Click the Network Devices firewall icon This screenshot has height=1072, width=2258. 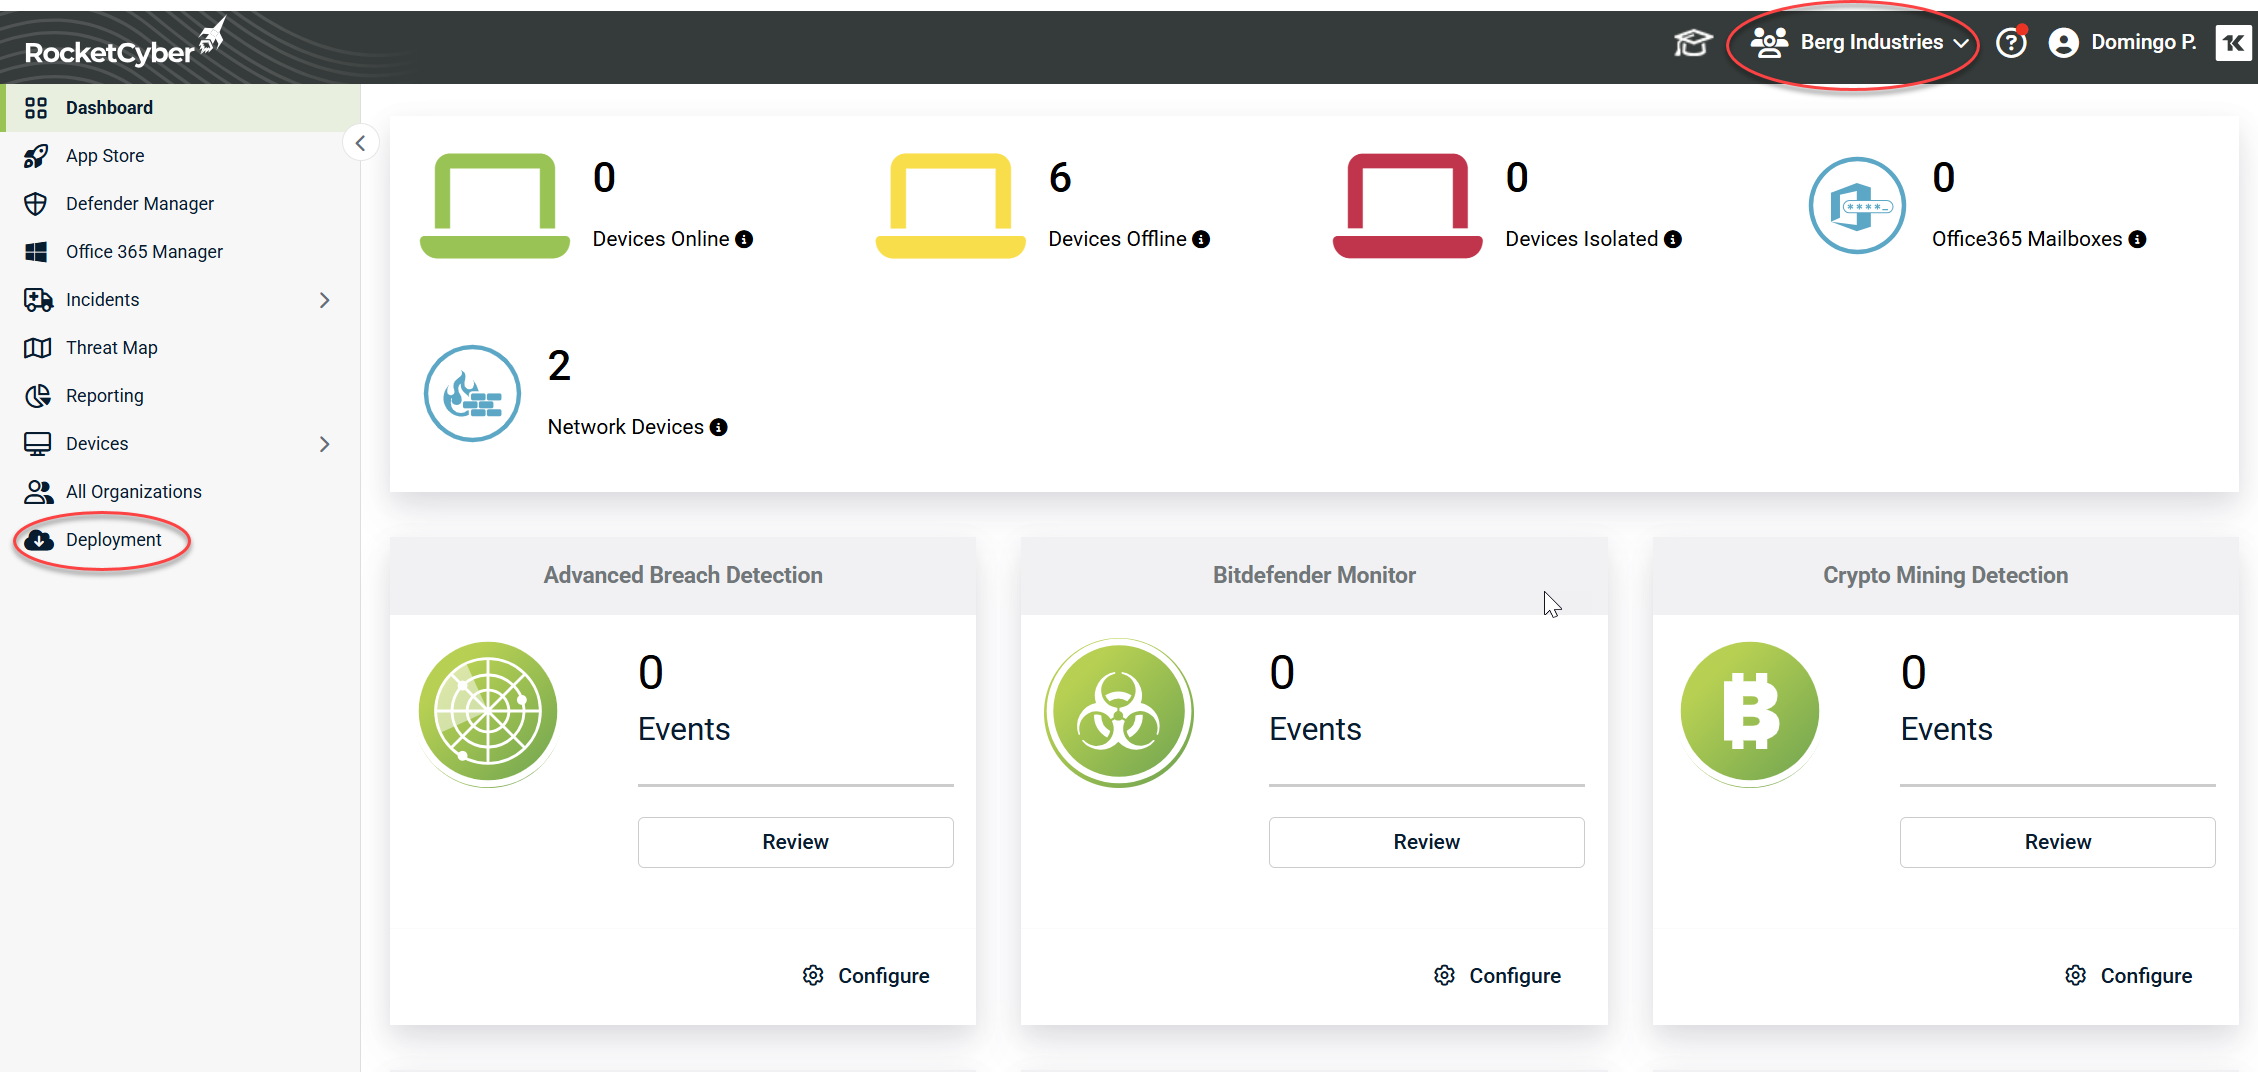[x=472, y=394]
